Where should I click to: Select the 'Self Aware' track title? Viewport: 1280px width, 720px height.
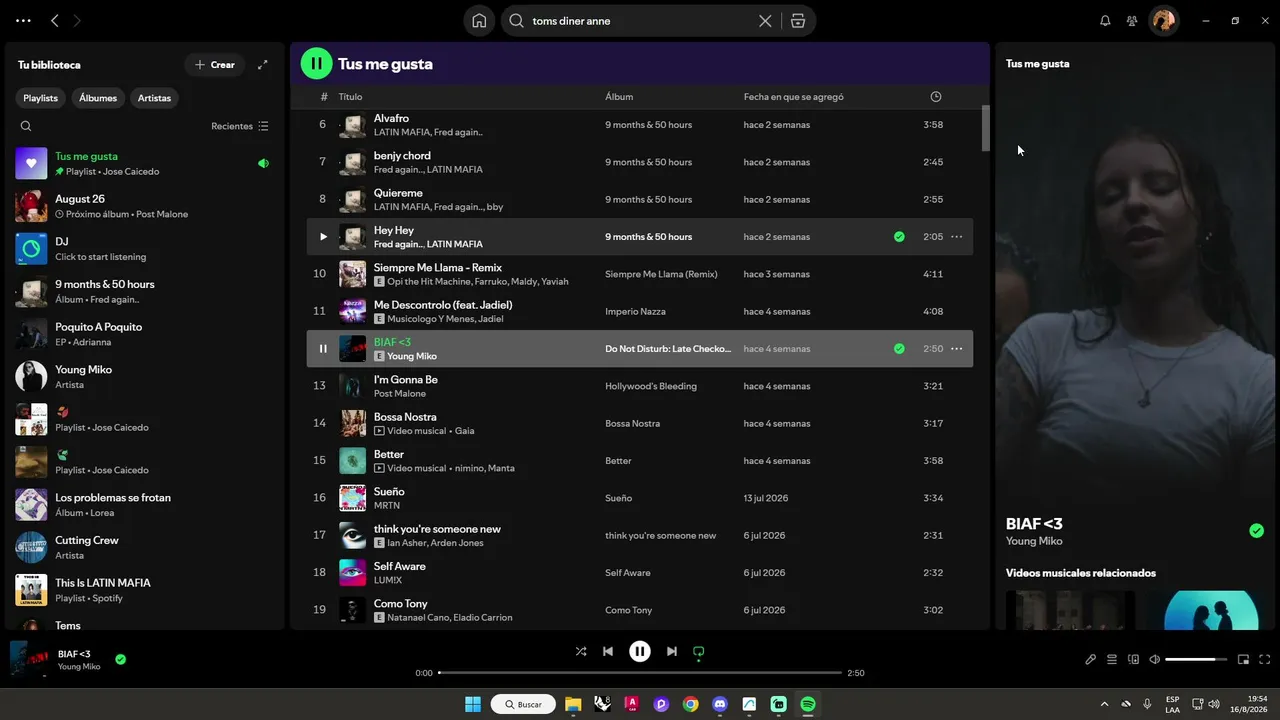(x=400, y=566)
